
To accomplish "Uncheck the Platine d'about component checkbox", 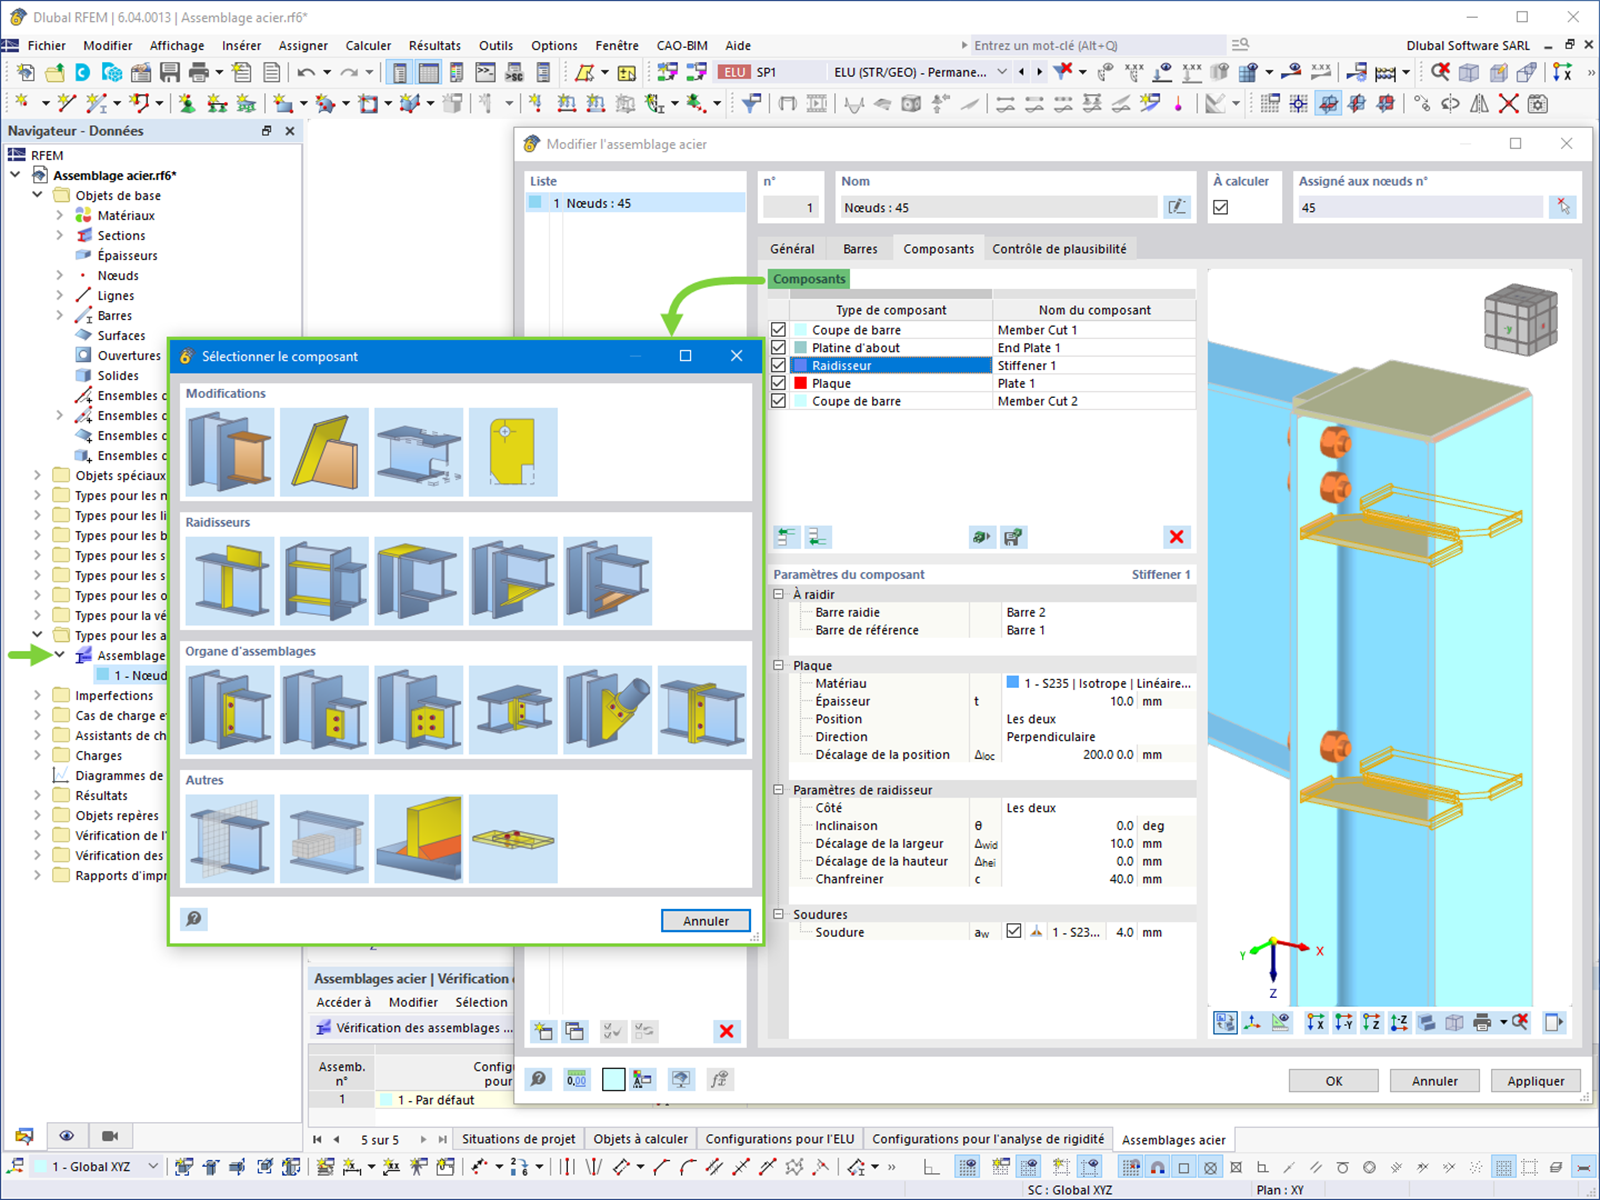I will tap(778, 348).
